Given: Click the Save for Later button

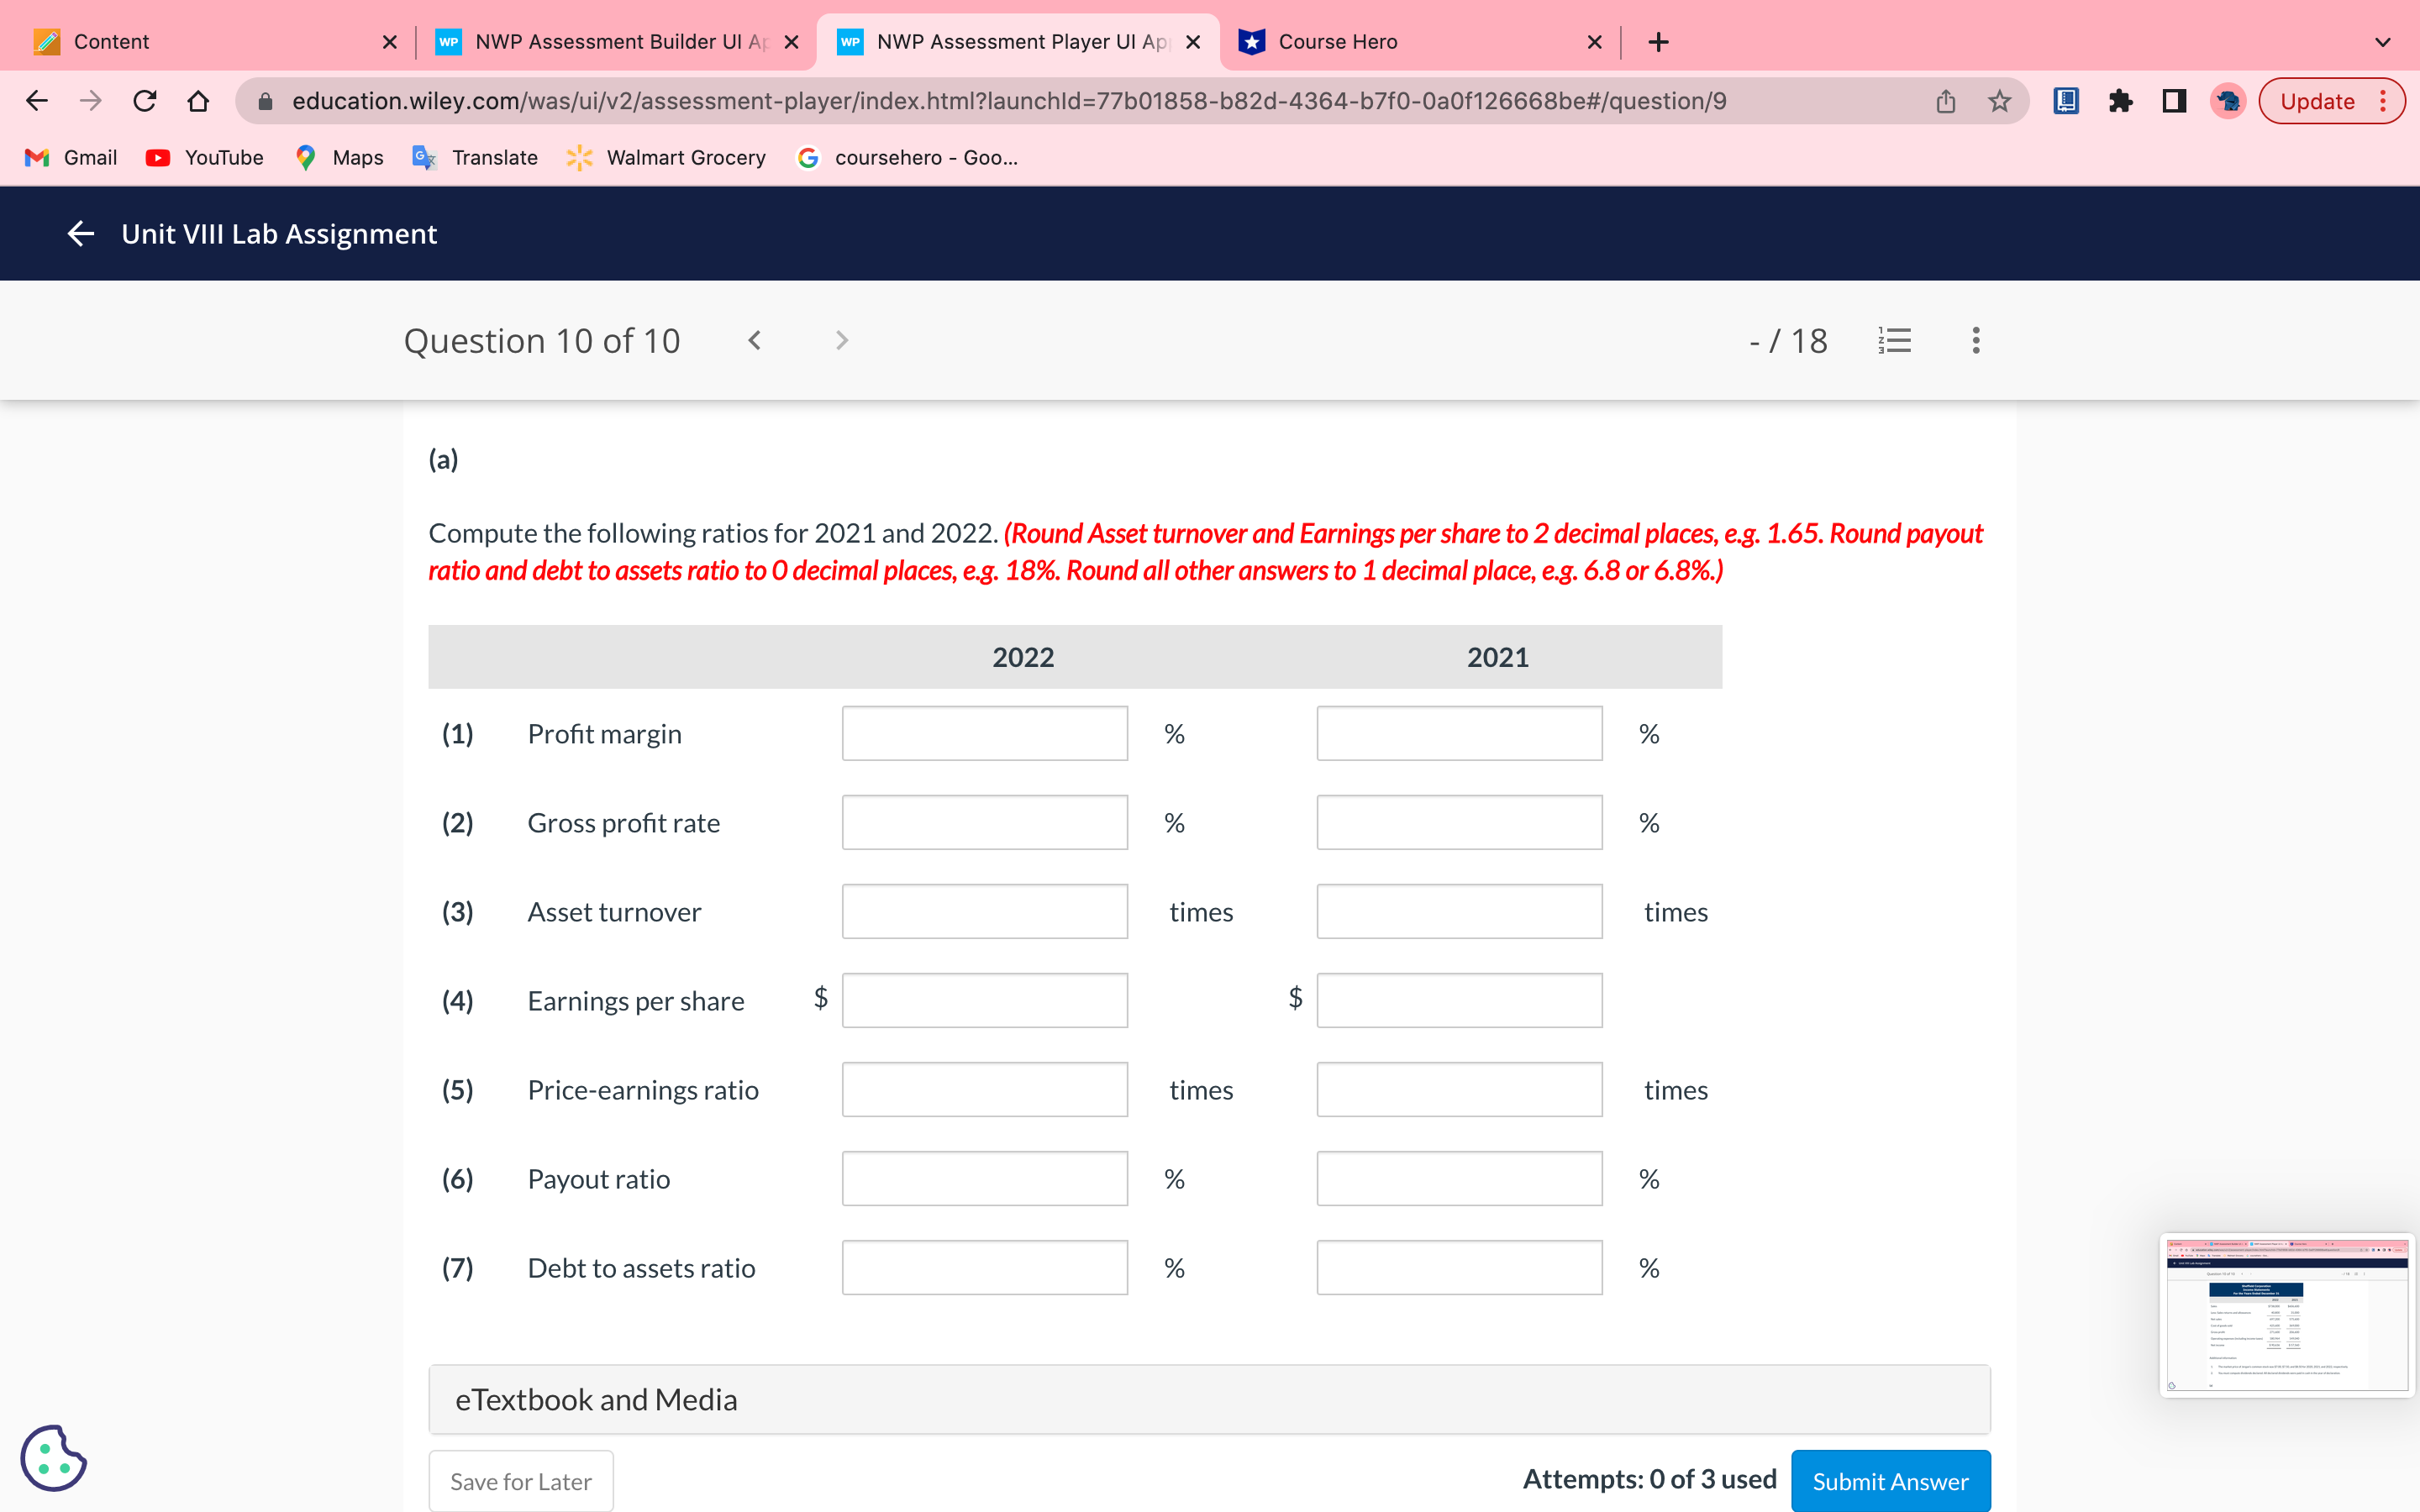Looking at the screenshot, I should pos(520,1481).
